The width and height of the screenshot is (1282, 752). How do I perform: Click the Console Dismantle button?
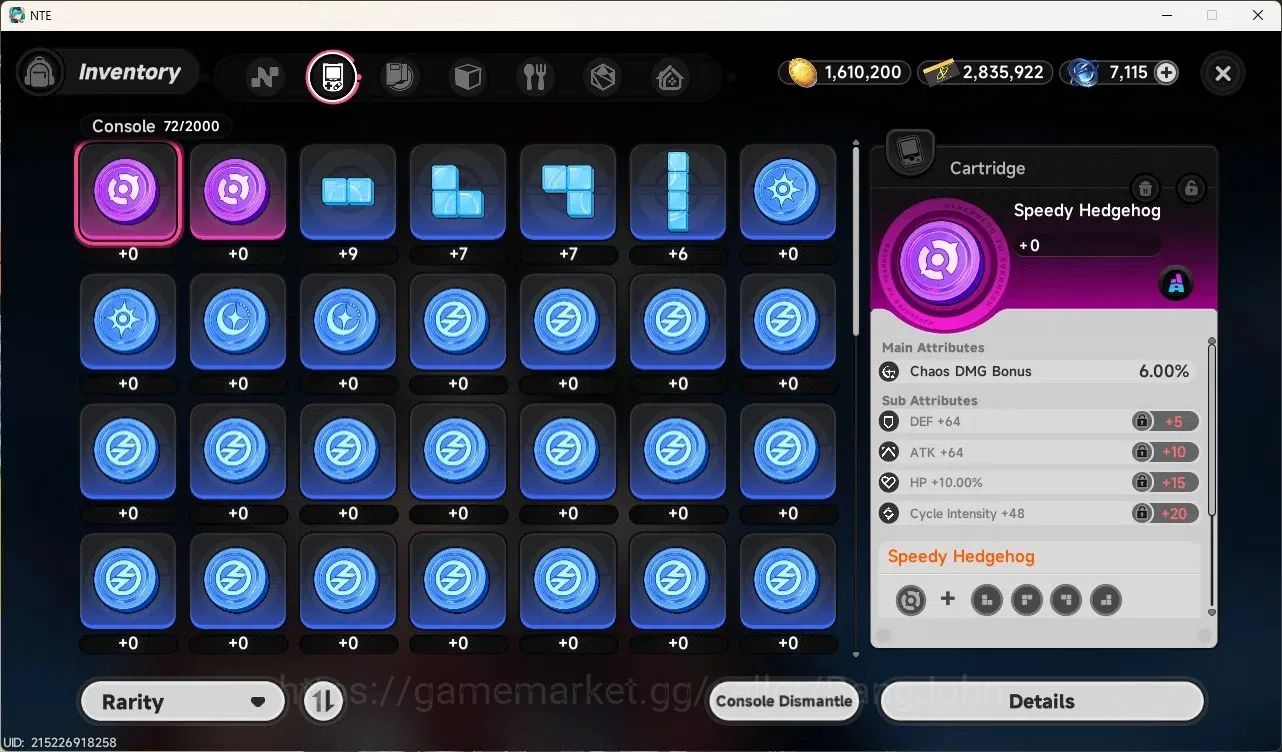785,701
